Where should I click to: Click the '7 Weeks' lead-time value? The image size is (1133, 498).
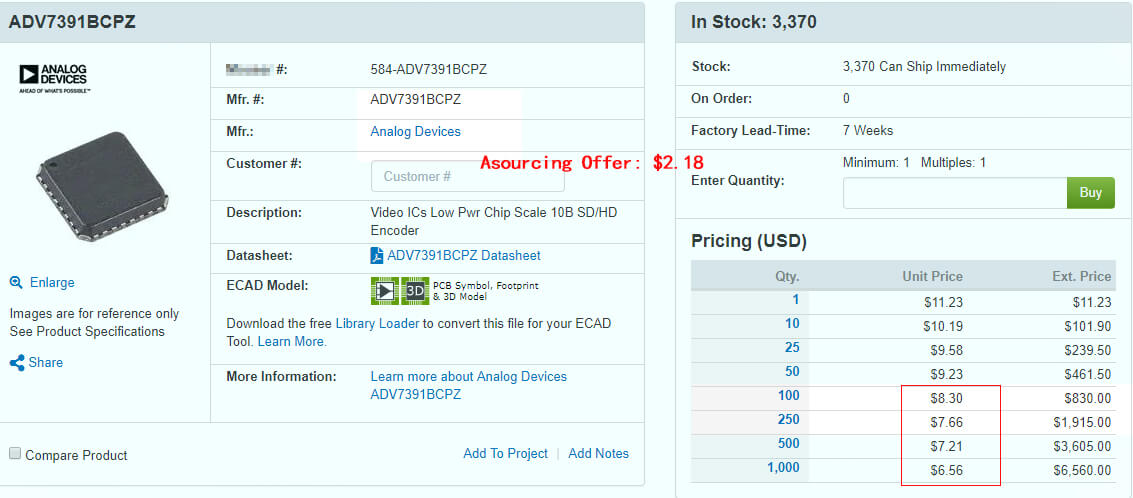pos(868,131)
